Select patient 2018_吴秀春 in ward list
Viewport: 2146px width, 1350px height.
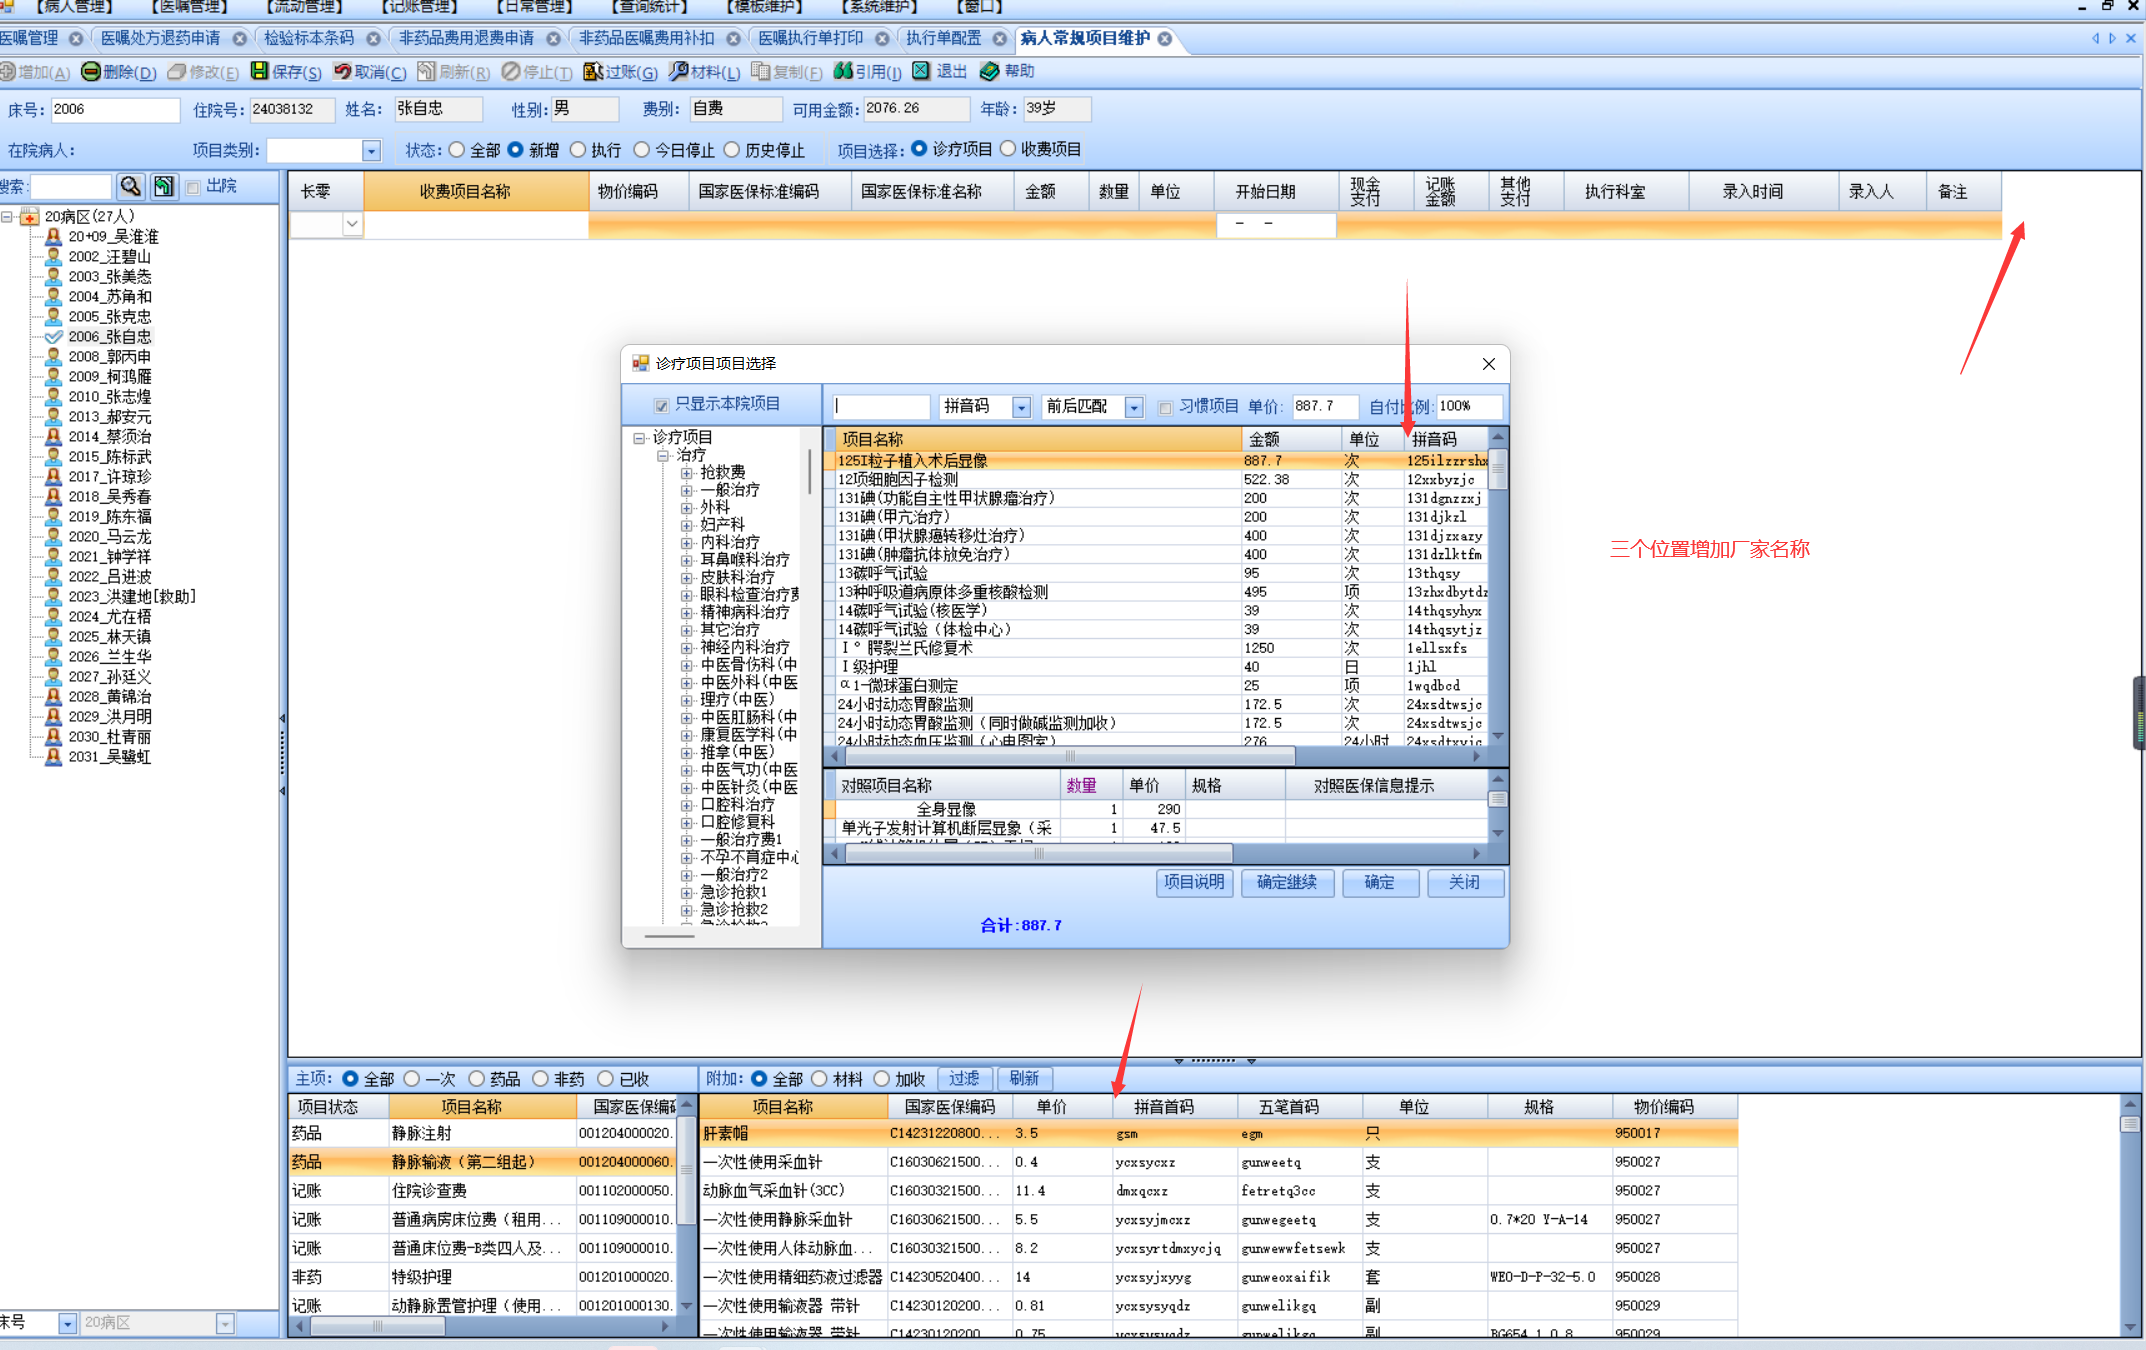tap(110, 497)
